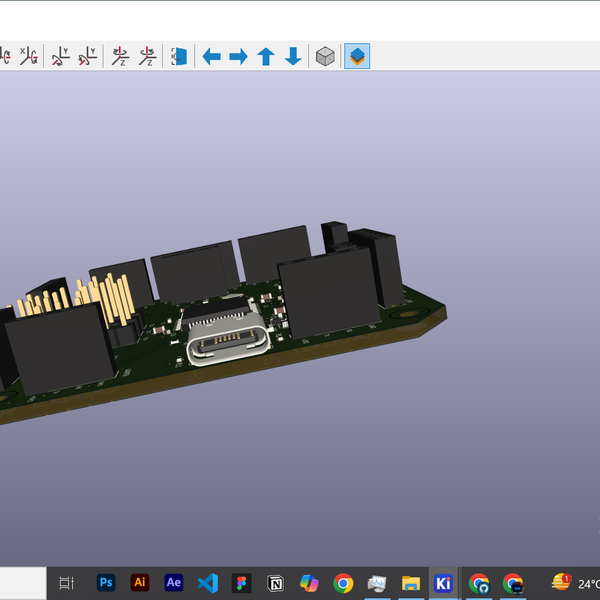600x600 pixels.
Task: Open the Chrome profile with GitHub badge
Action: tap(479, 583)
